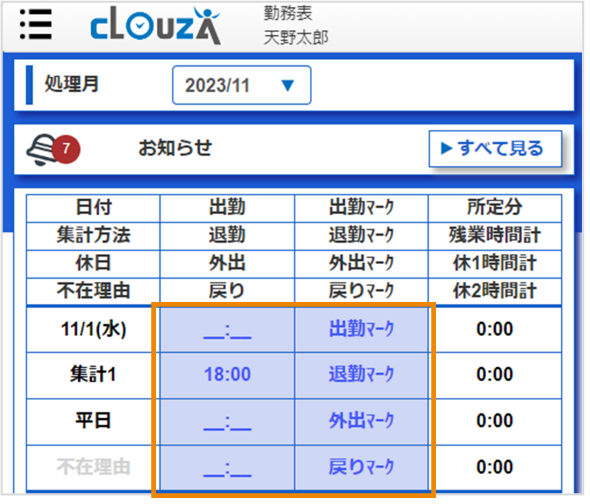Expand the 処理月 dropdown showing 2023/11
The height and width of the screenshot is (504, 590).
click(242, 85)
